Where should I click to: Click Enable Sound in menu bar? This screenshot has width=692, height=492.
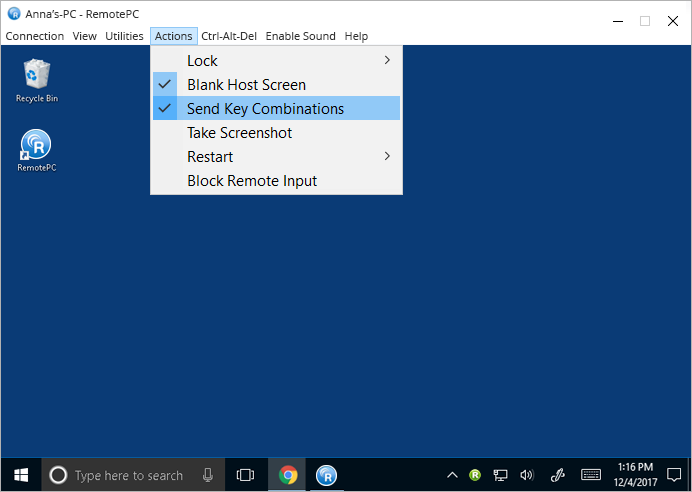300,36
